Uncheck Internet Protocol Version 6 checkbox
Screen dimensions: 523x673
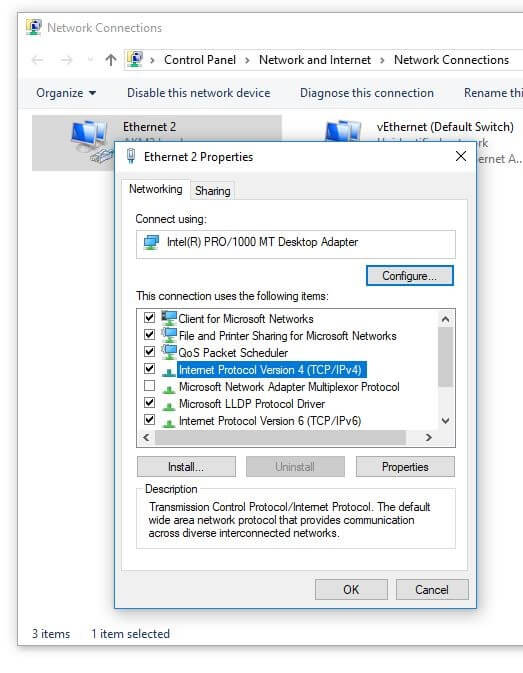tap(149, 419)
